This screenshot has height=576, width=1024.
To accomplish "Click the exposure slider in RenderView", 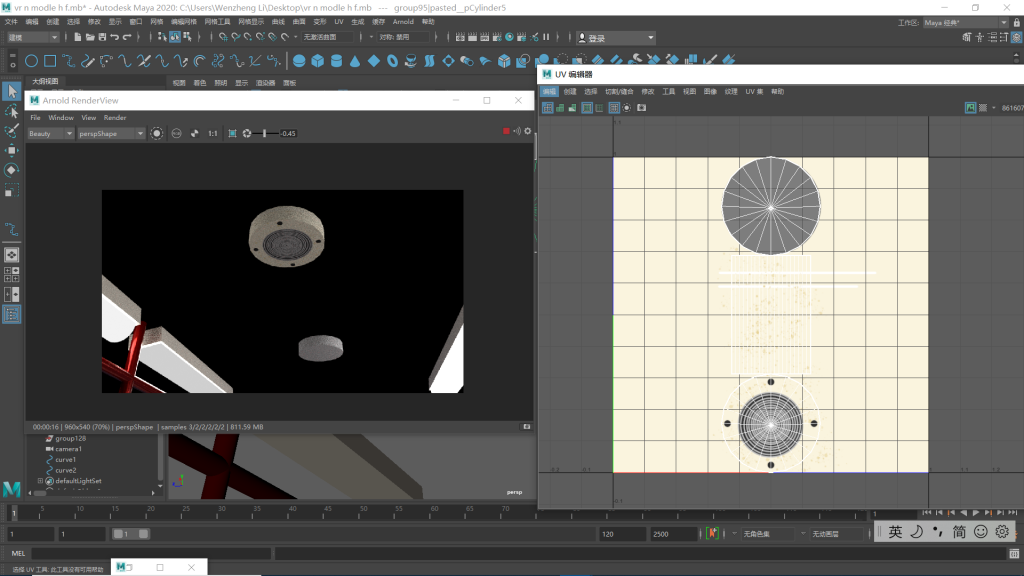I will pyautogui.click(x=264, y=133).
